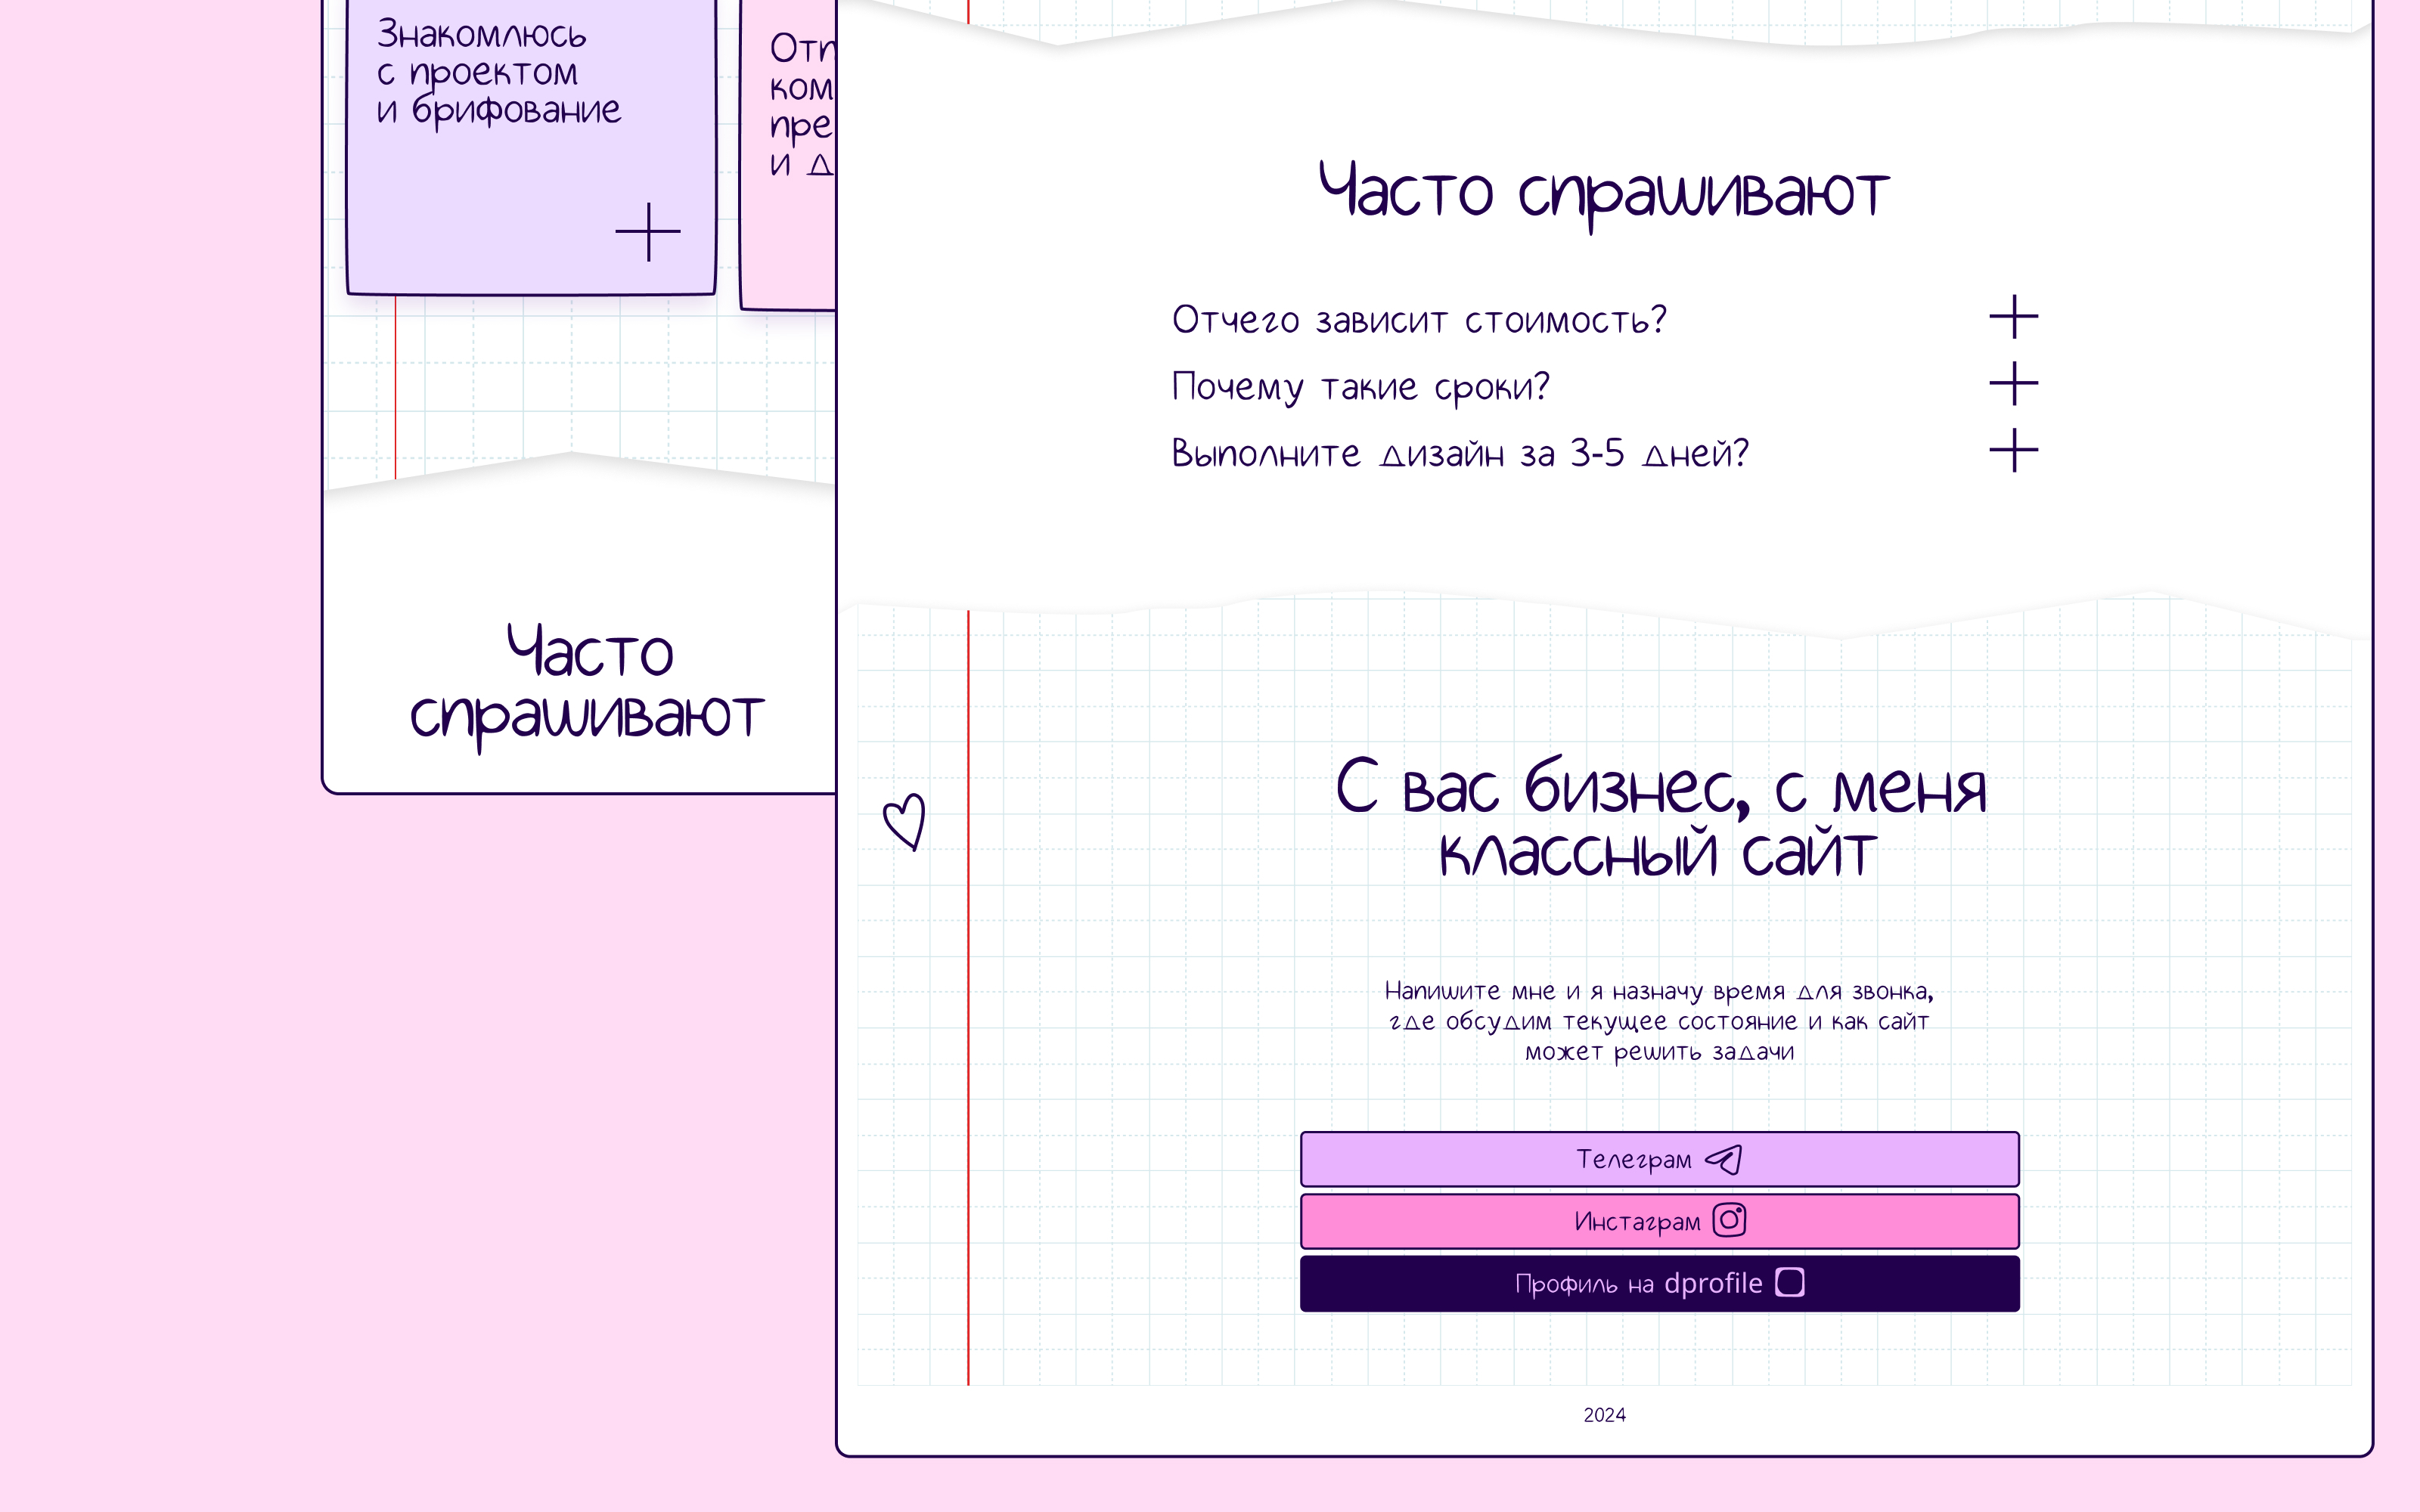Image resolution: width=2420 pixels, height=1512 pixels.
Task: Click the Instagram camera icon
Action: (1729, 1220)
